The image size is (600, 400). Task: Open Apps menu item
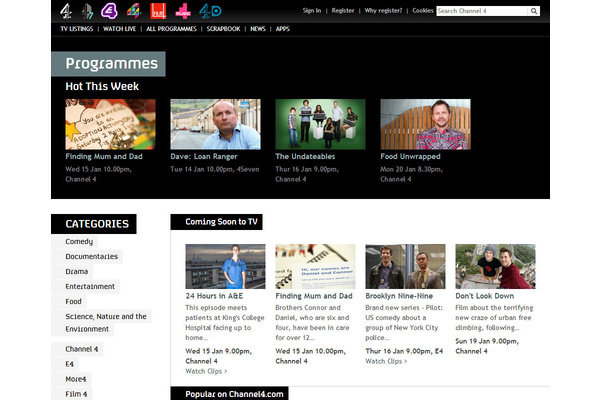pyautogui.click(x=283, y=29)
